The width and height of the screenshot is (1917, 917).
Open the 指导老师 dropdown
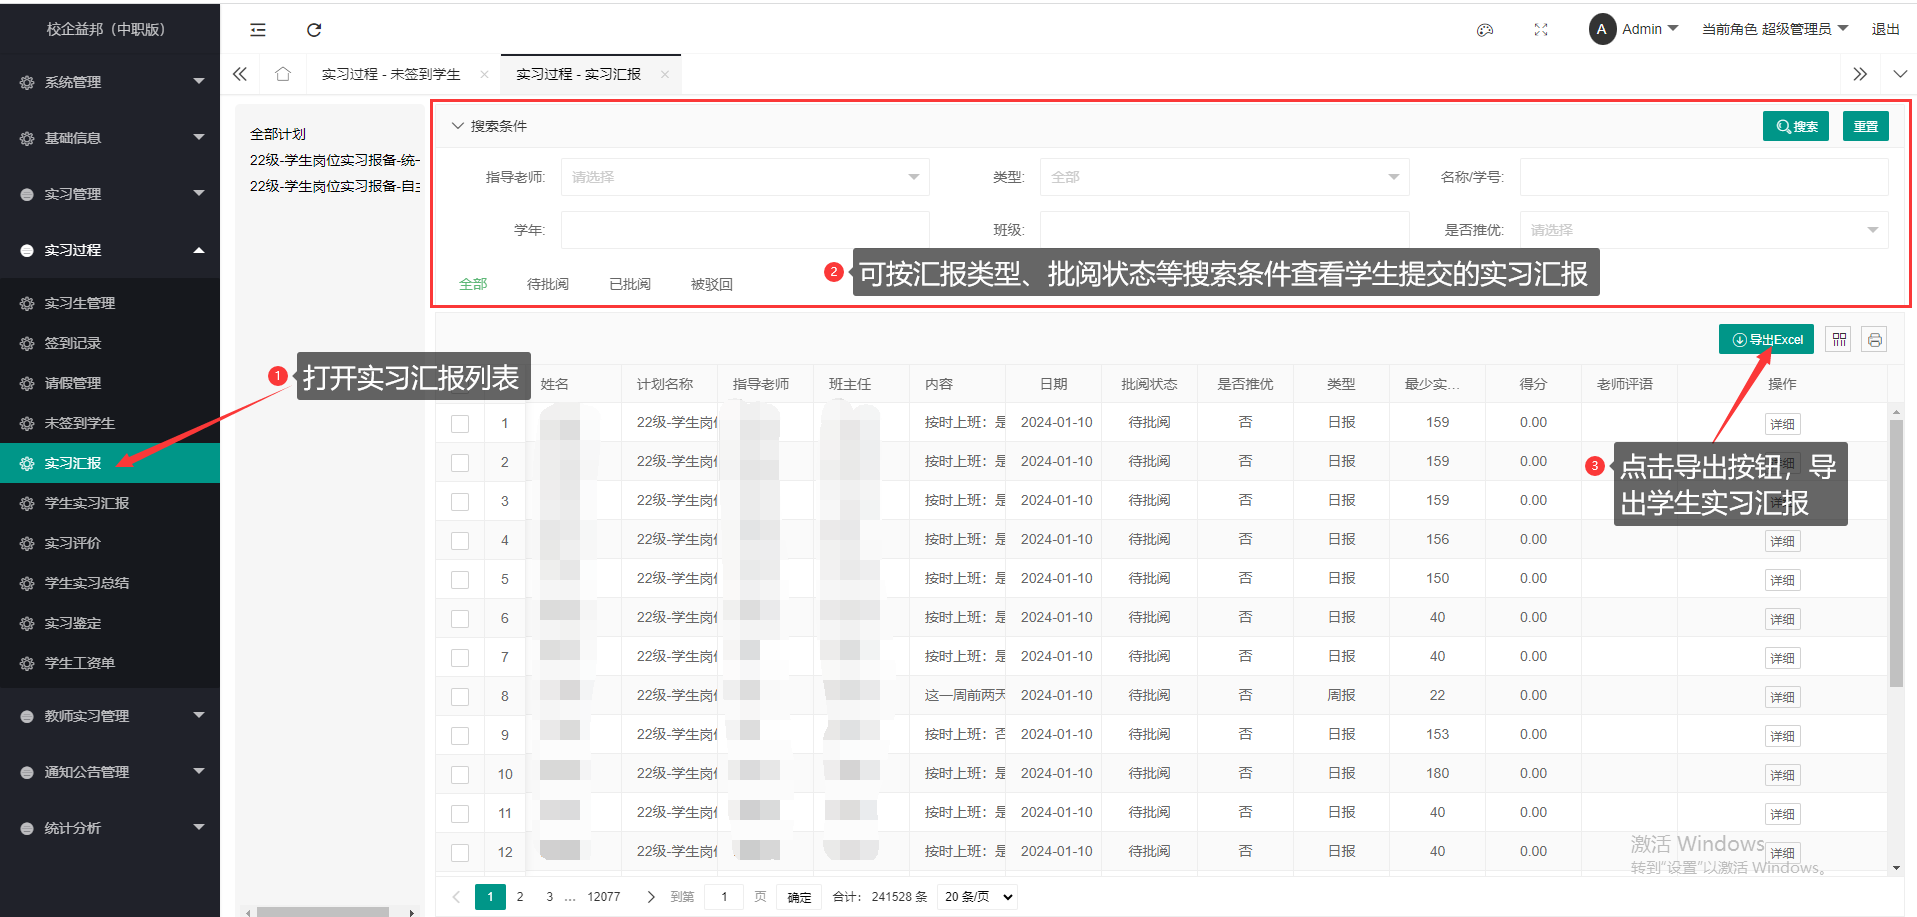[745, 177]
